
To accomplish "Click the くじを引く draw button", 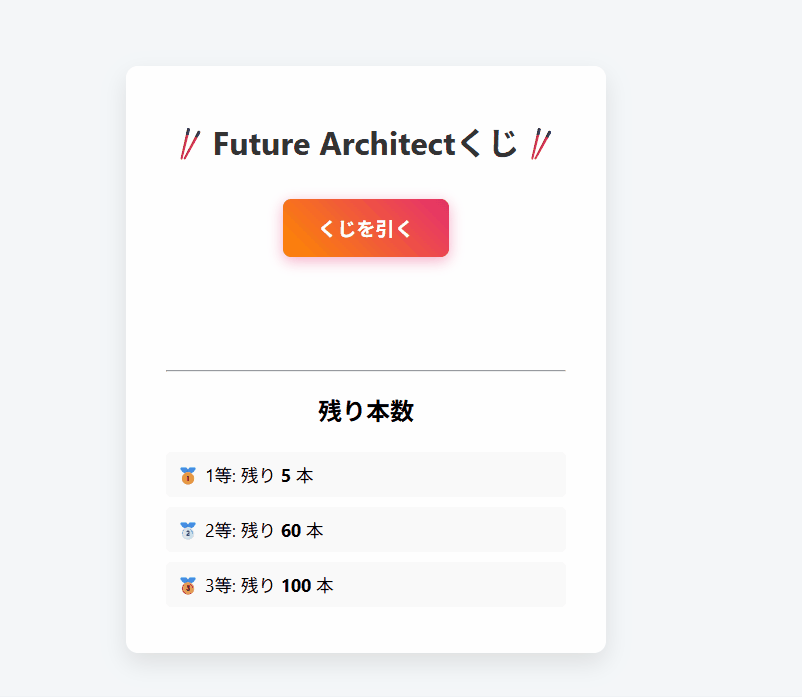I will pos(365,228).
